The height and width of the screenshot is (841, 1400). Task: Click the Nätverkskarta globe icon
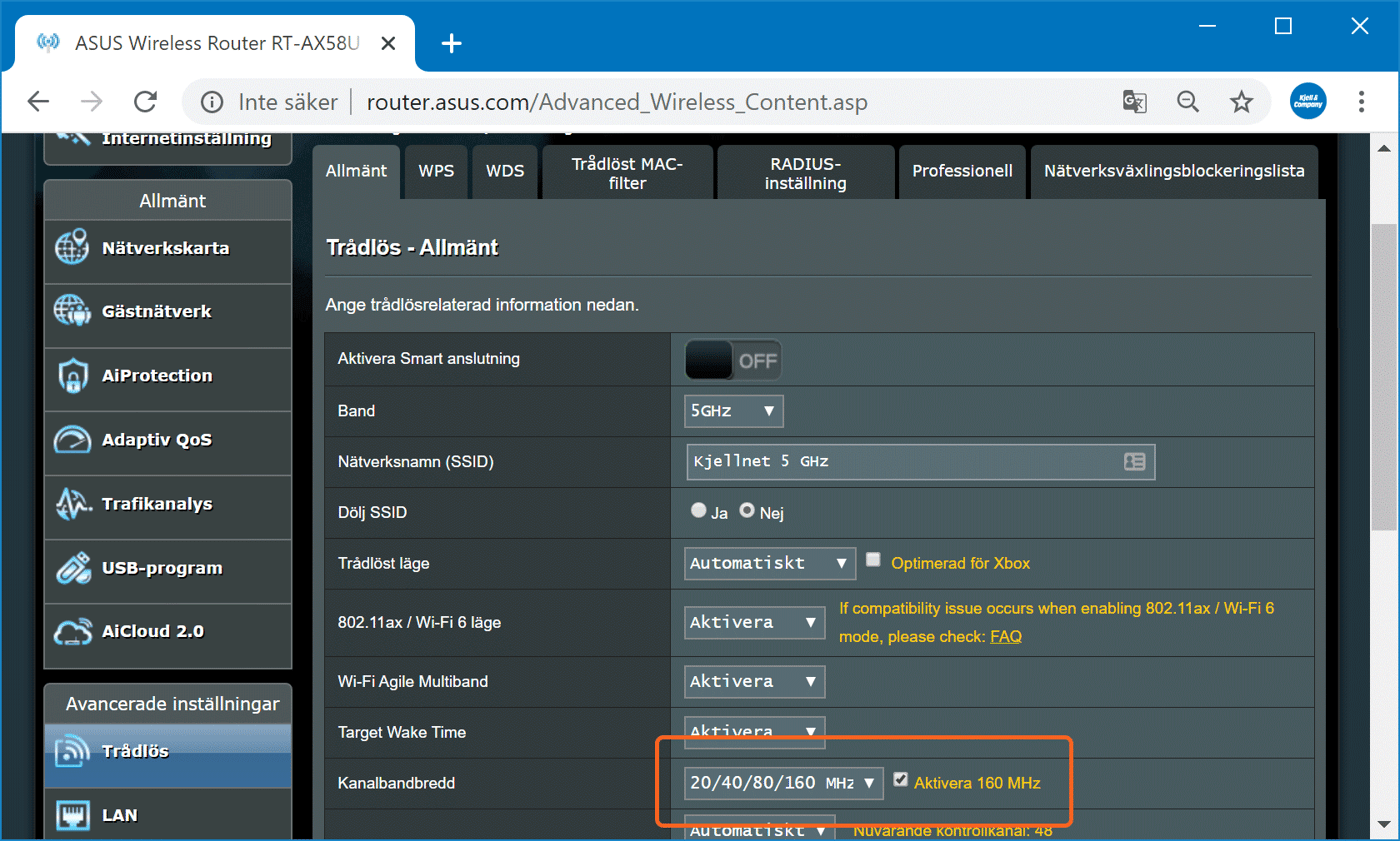click(73, 247)
